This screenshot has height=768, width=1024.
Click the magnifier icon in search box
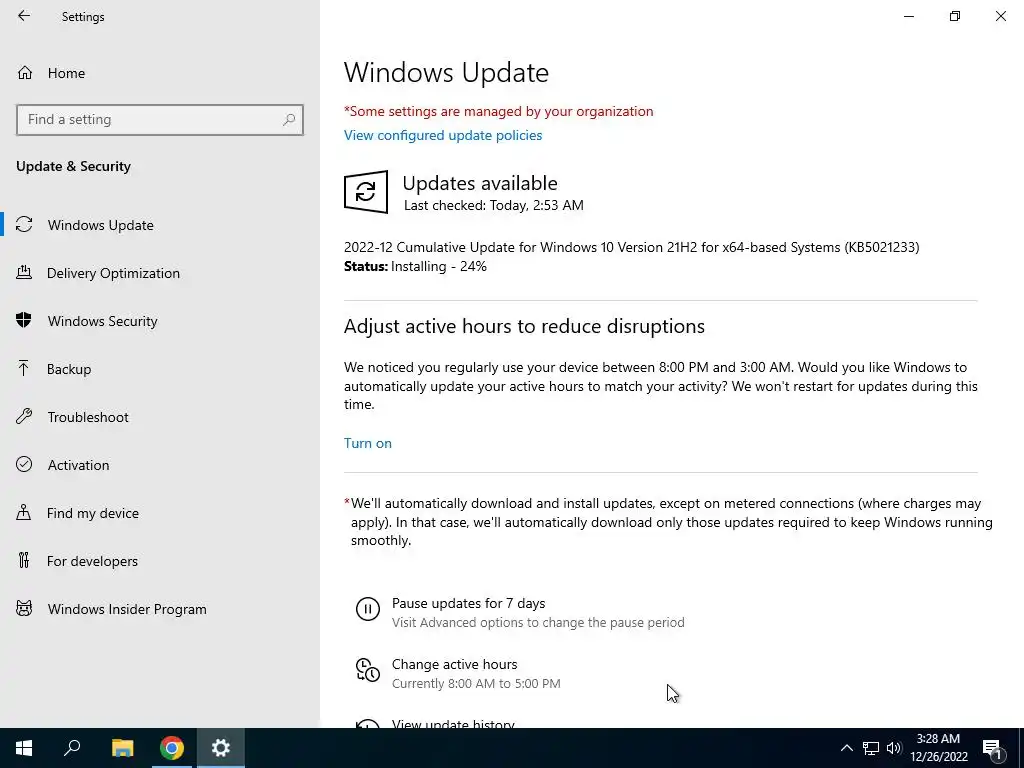tap(289, 120)
